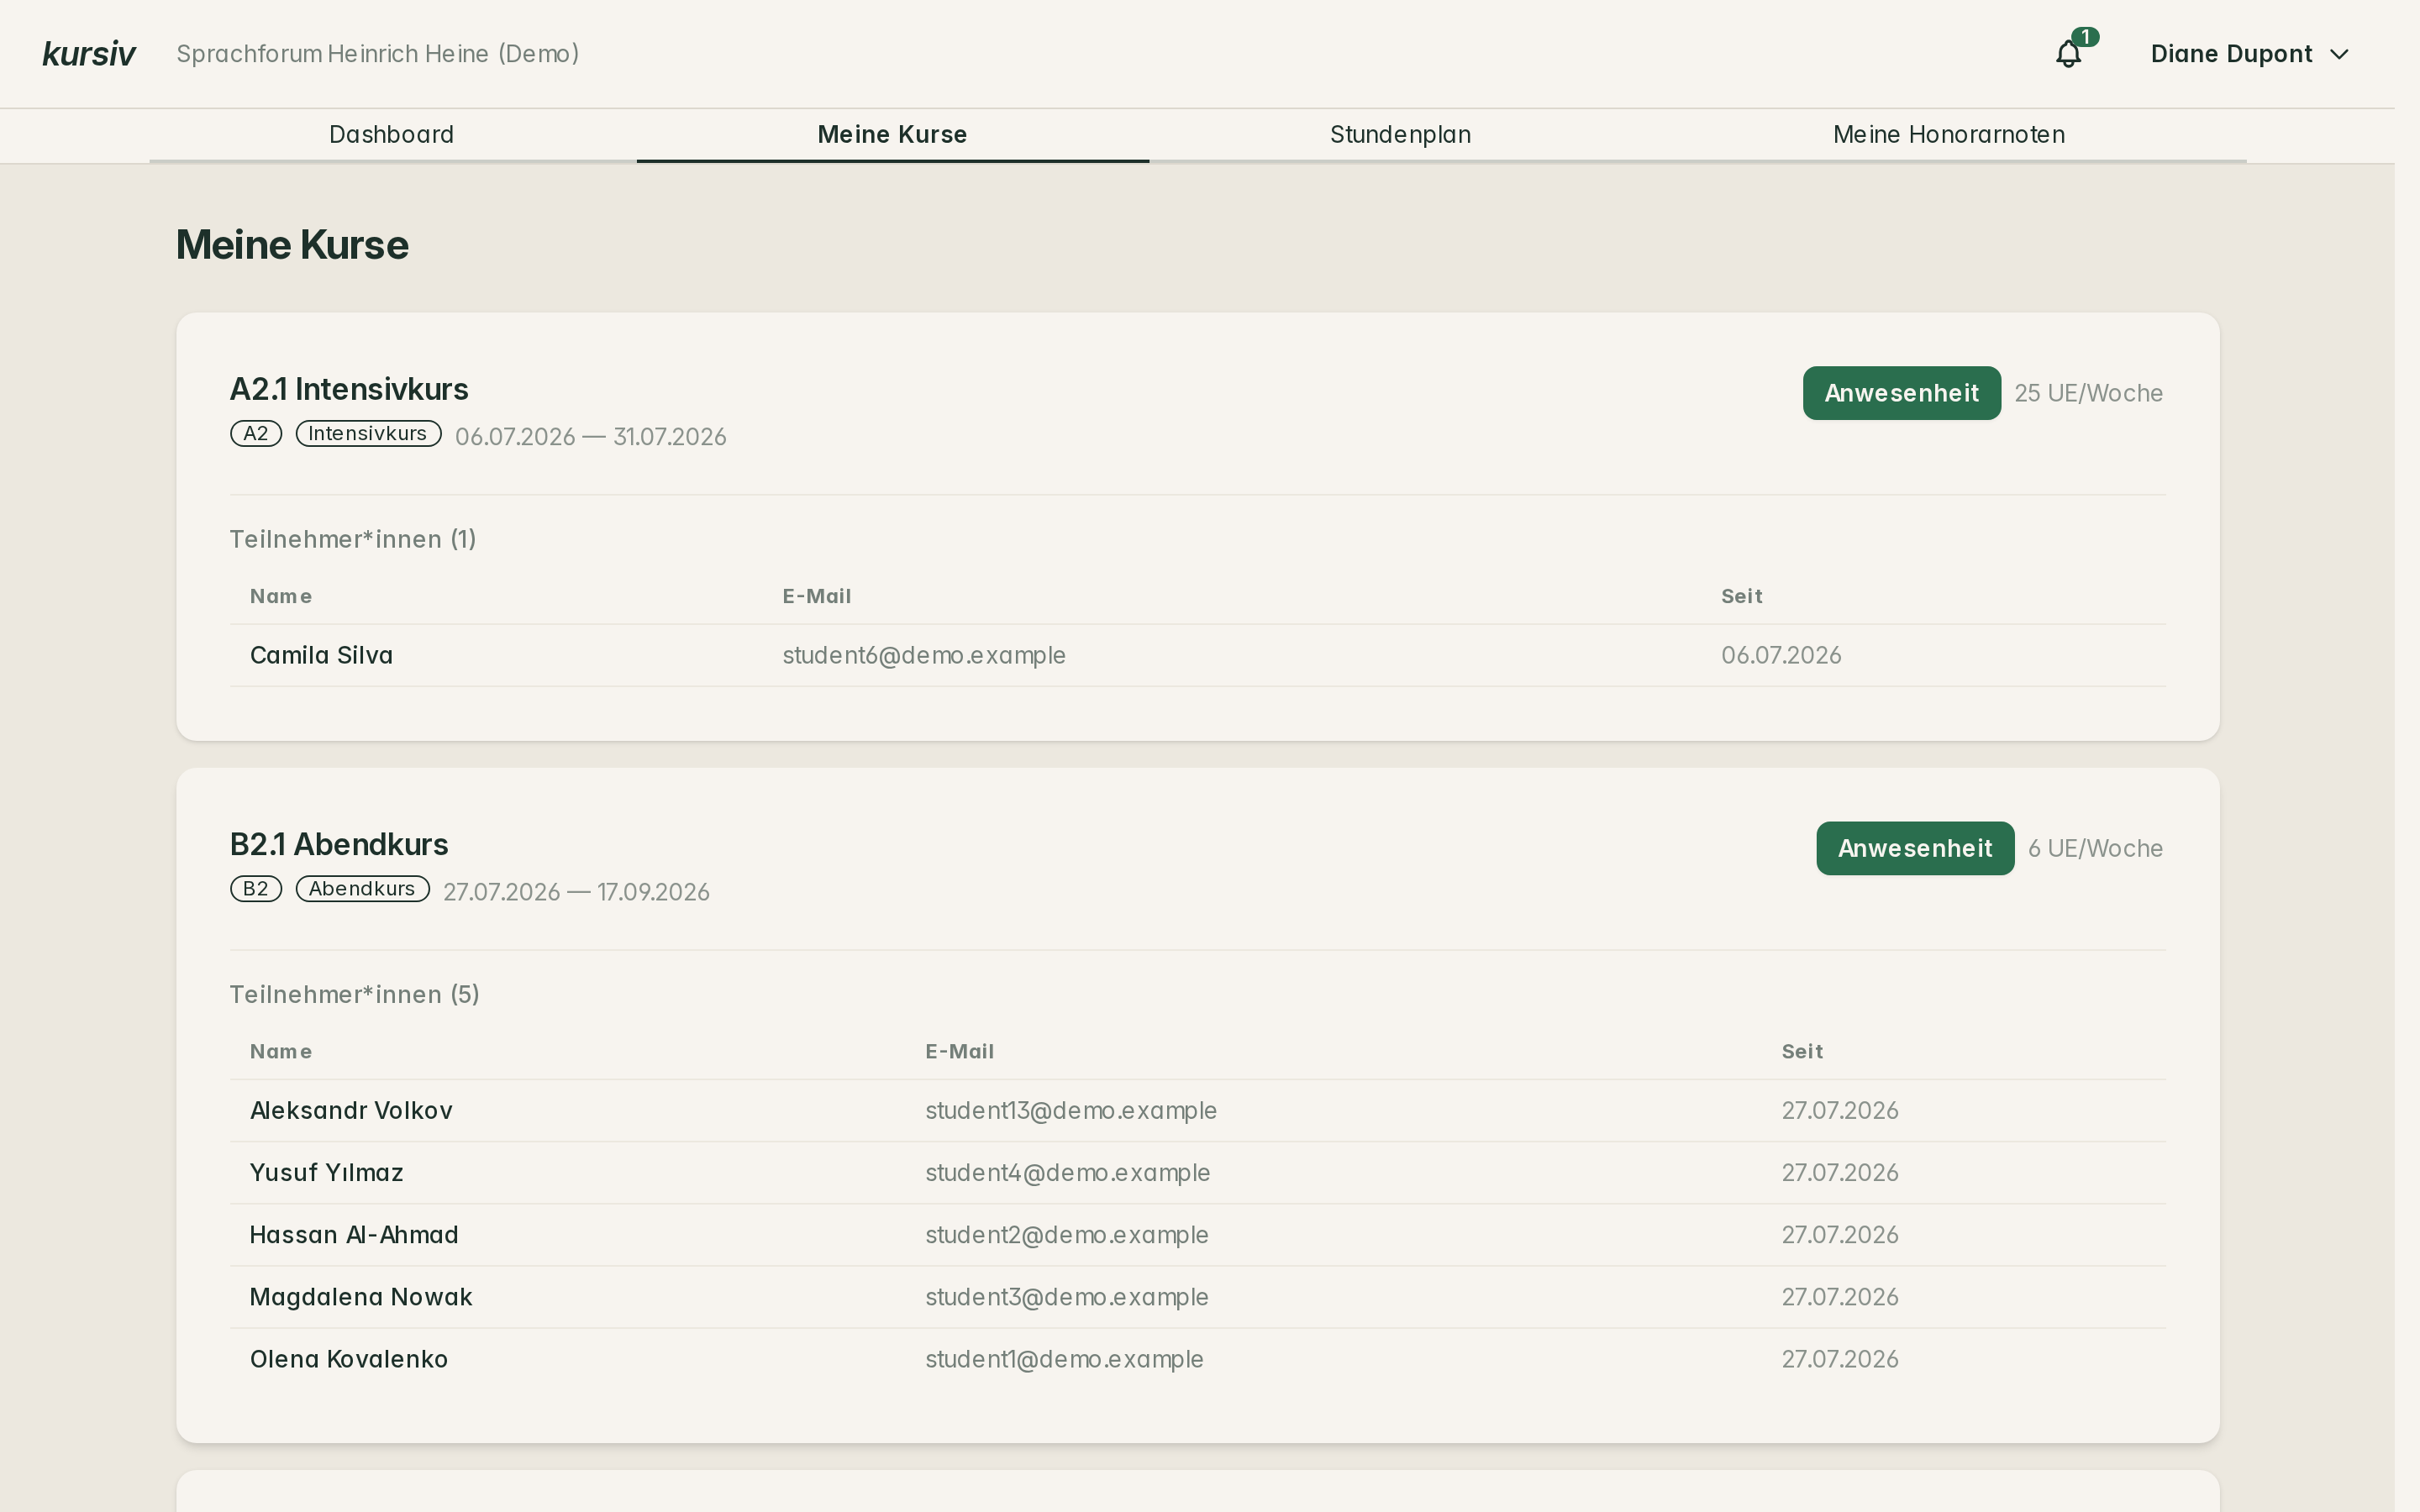Click the date range 06.07.2026 — 31.07.2026
The width and height of the screenshot is (2420, 1512).
(591, 437)
